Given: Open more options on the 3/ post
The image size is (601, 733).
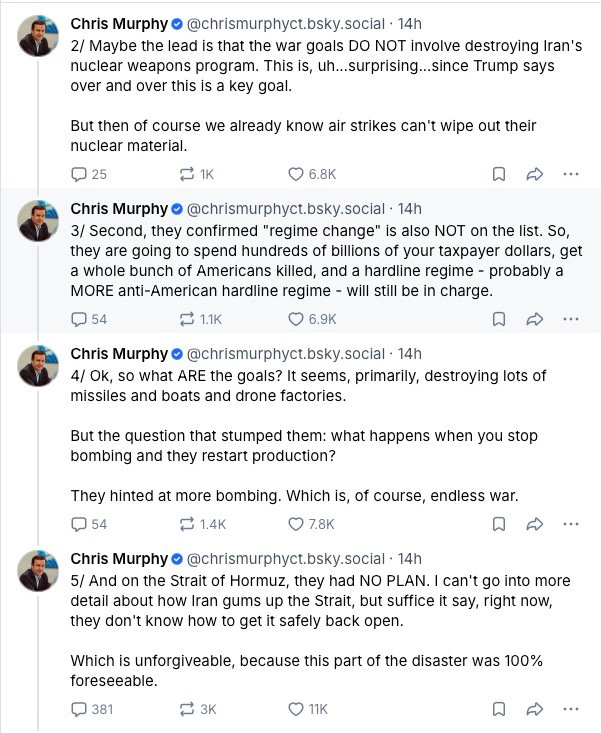Looking at the screenshot, I should 571,319.
